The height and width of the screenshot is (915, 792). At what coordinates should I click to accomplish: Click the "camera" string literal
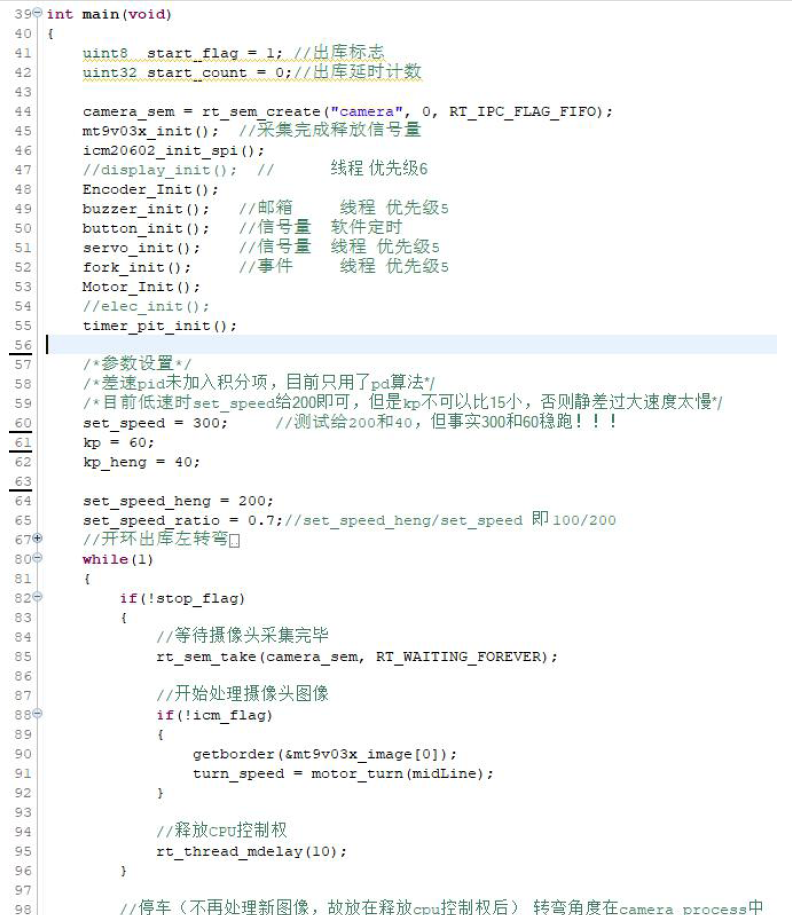pyautogui.click(x=367, y=111)
